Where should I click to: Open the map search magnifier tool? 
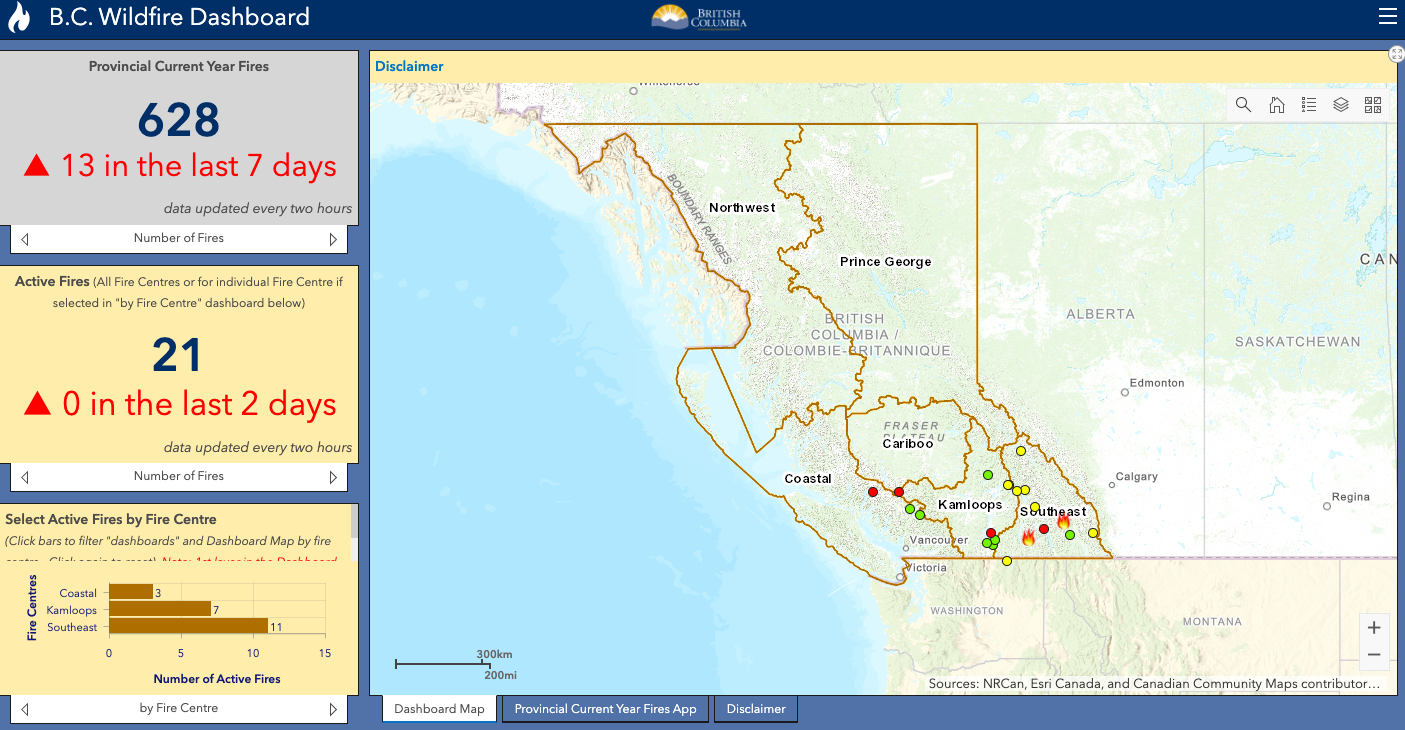coord(1243,105)
